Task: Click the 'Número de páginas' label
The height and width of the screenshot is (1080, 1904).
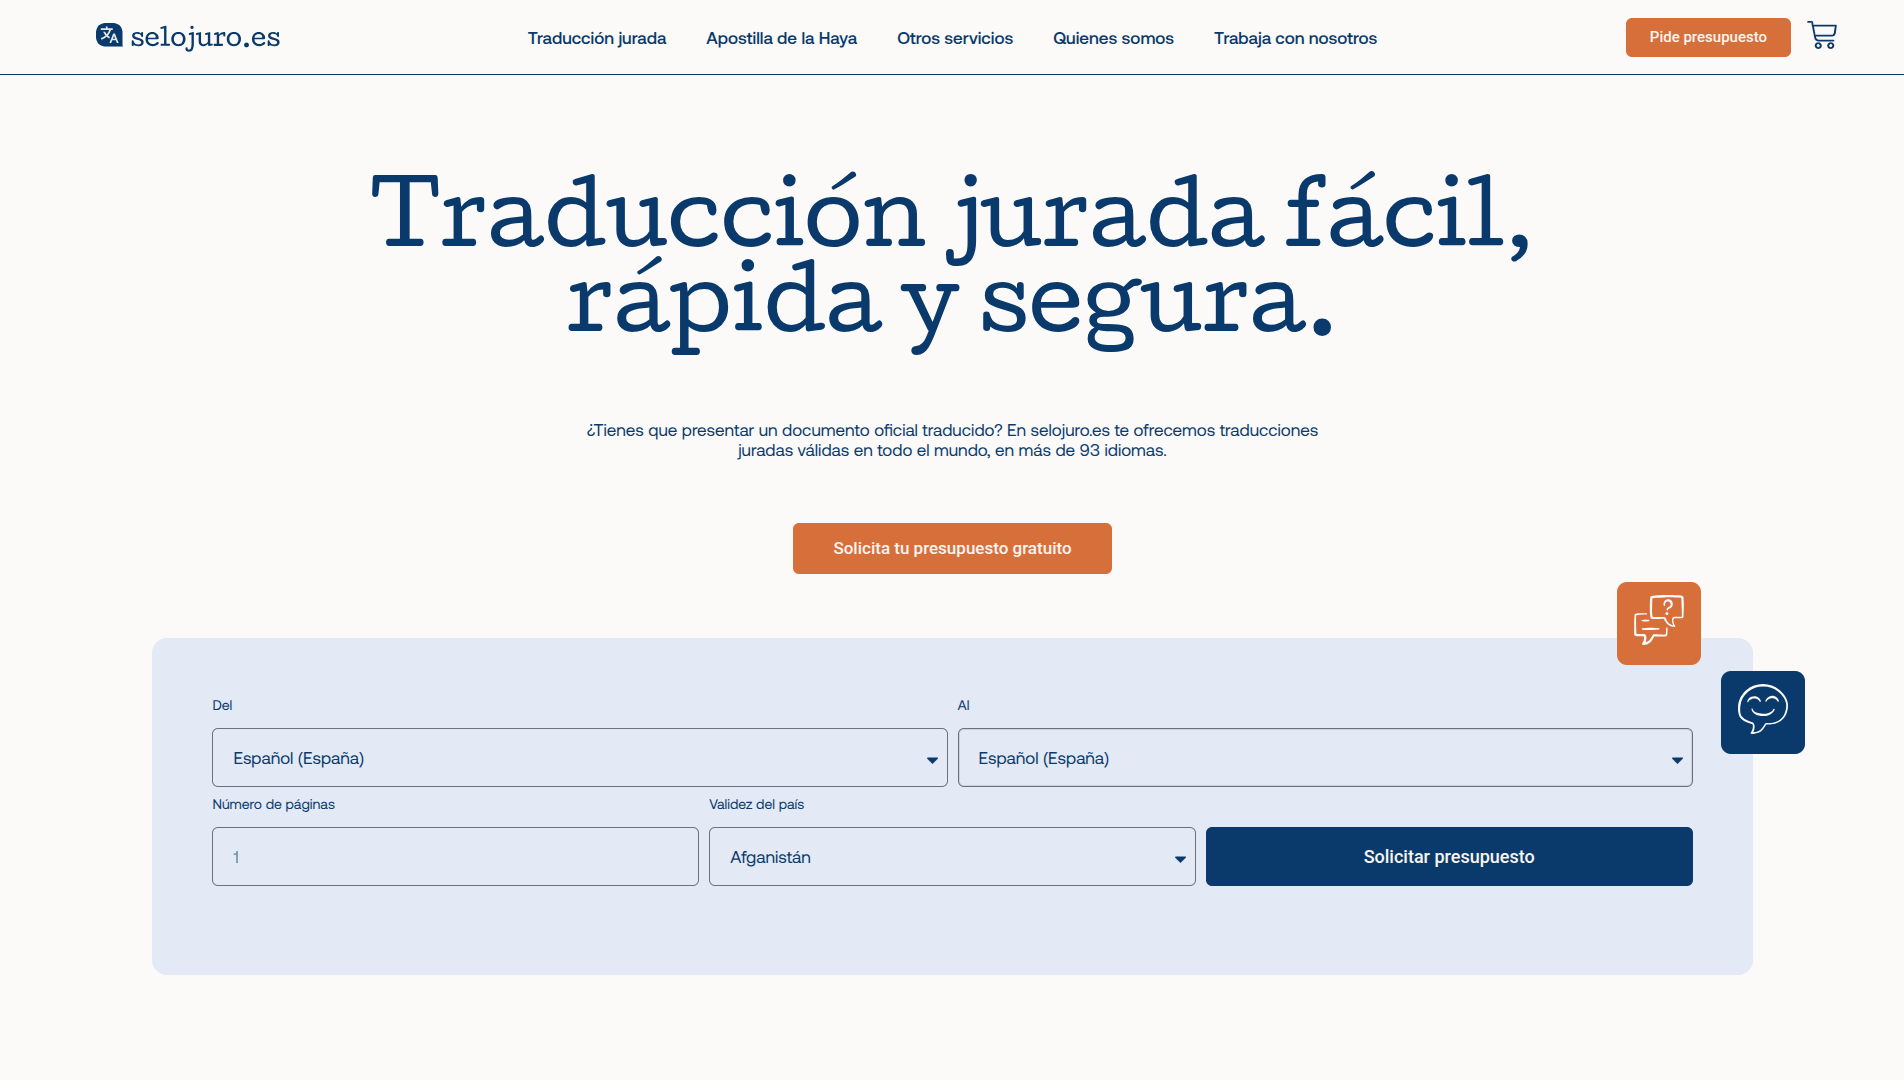Action: tap(273, 804)
